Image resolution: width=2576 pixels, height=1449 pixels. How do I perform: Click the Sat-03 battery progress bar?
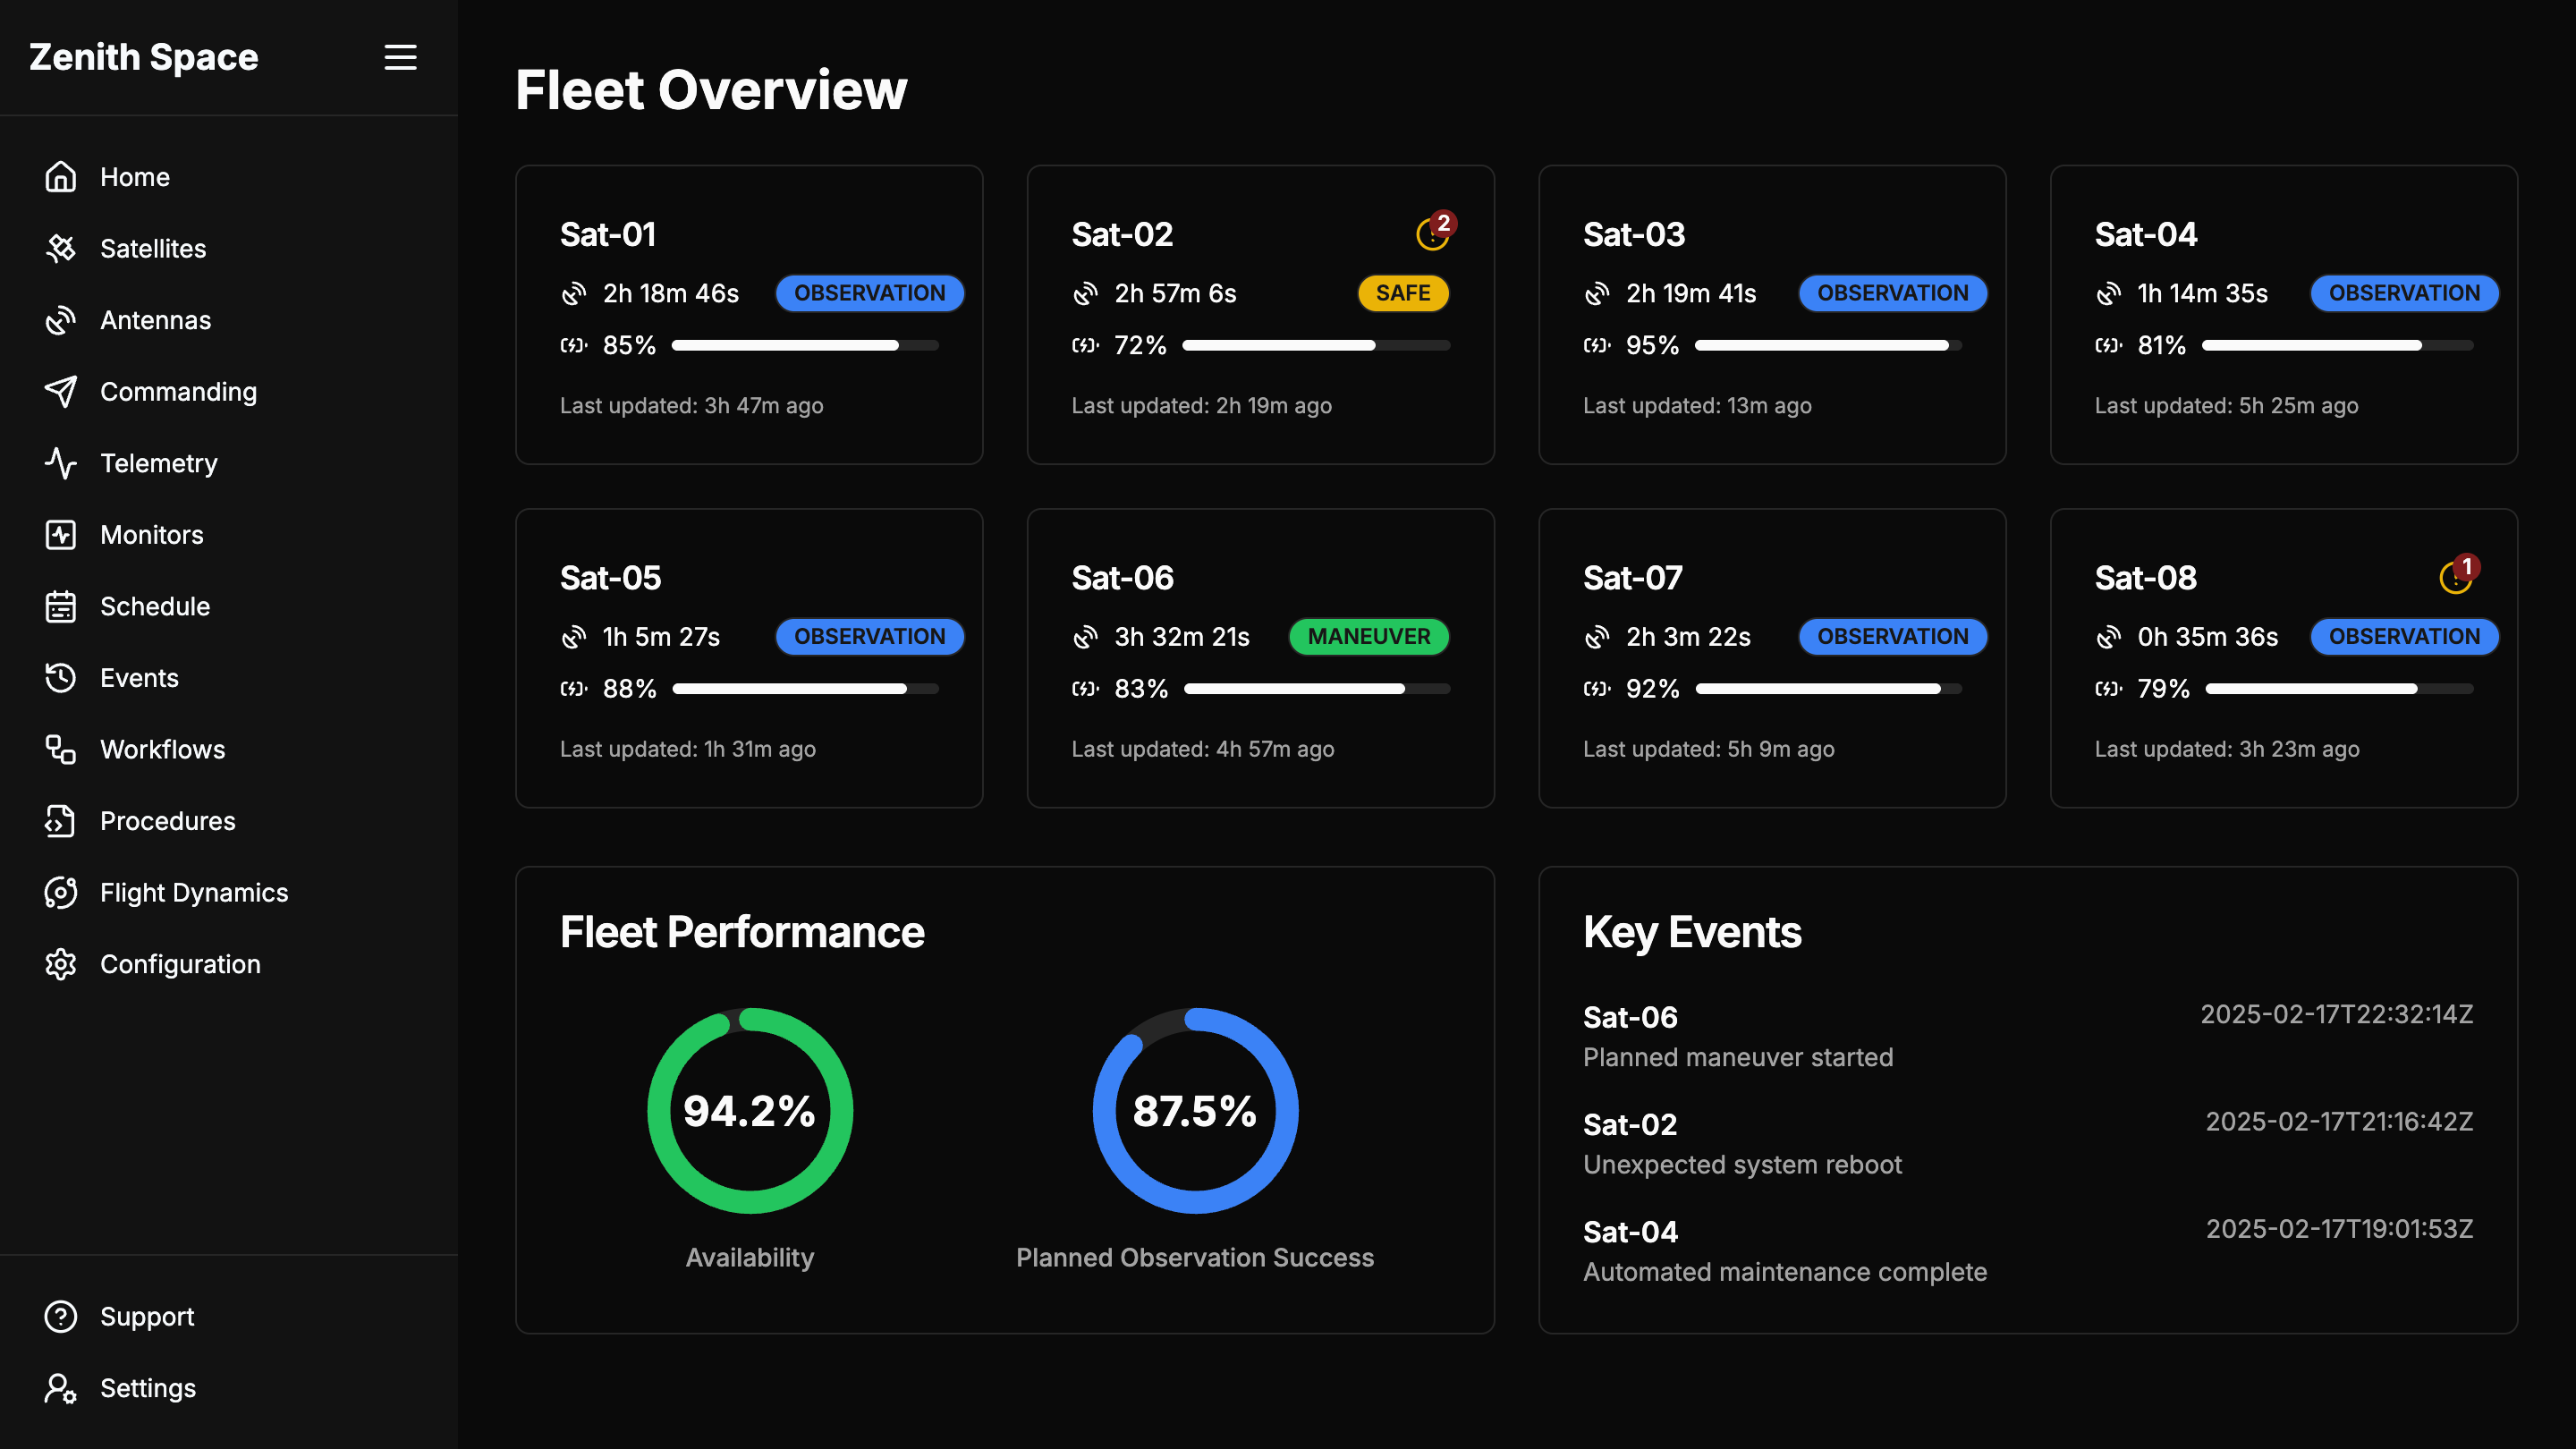(1827, 345)
